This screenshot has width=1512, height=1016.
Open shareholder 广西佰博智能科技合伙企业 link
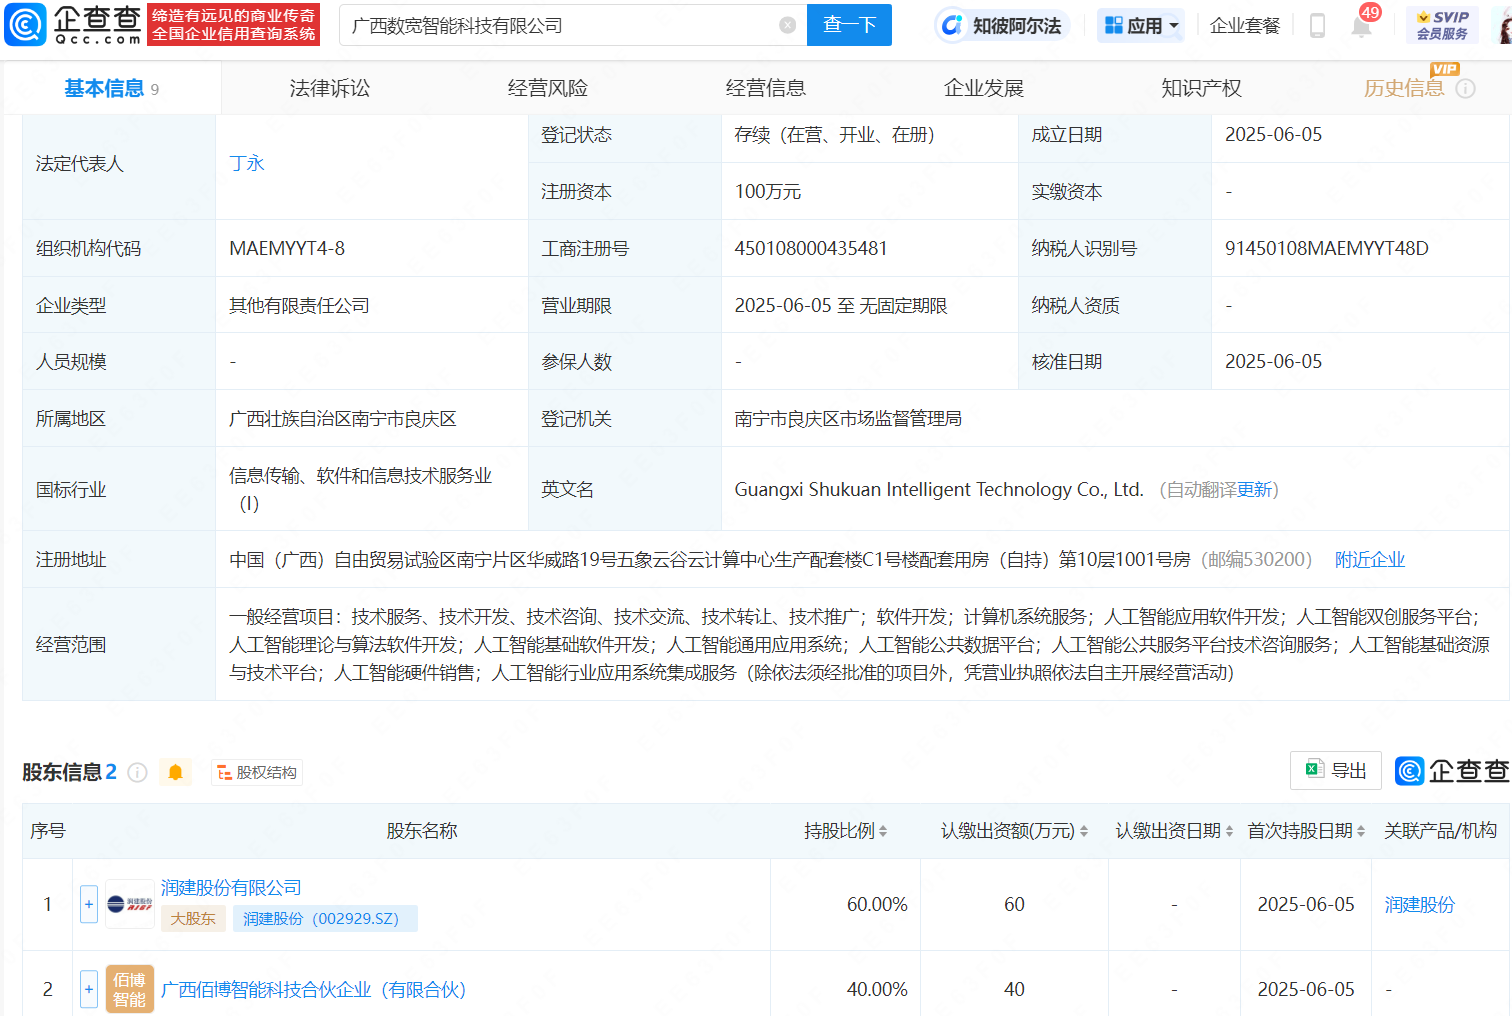314,990
